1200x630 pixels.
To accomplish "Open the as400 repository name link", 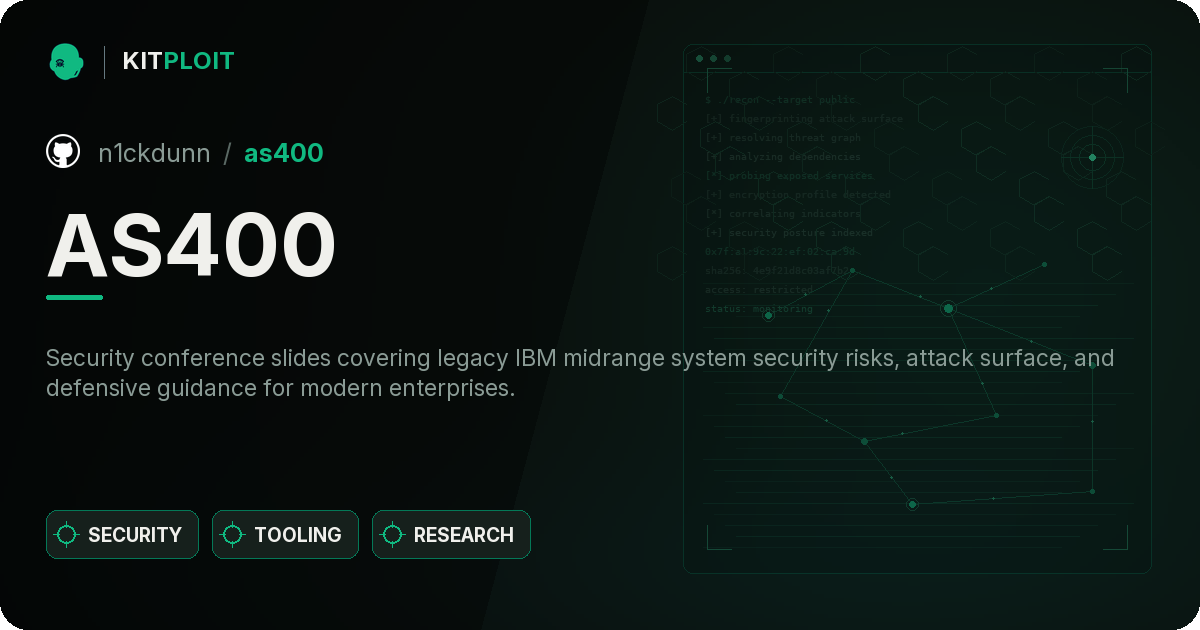I will (x=284, y=153).
